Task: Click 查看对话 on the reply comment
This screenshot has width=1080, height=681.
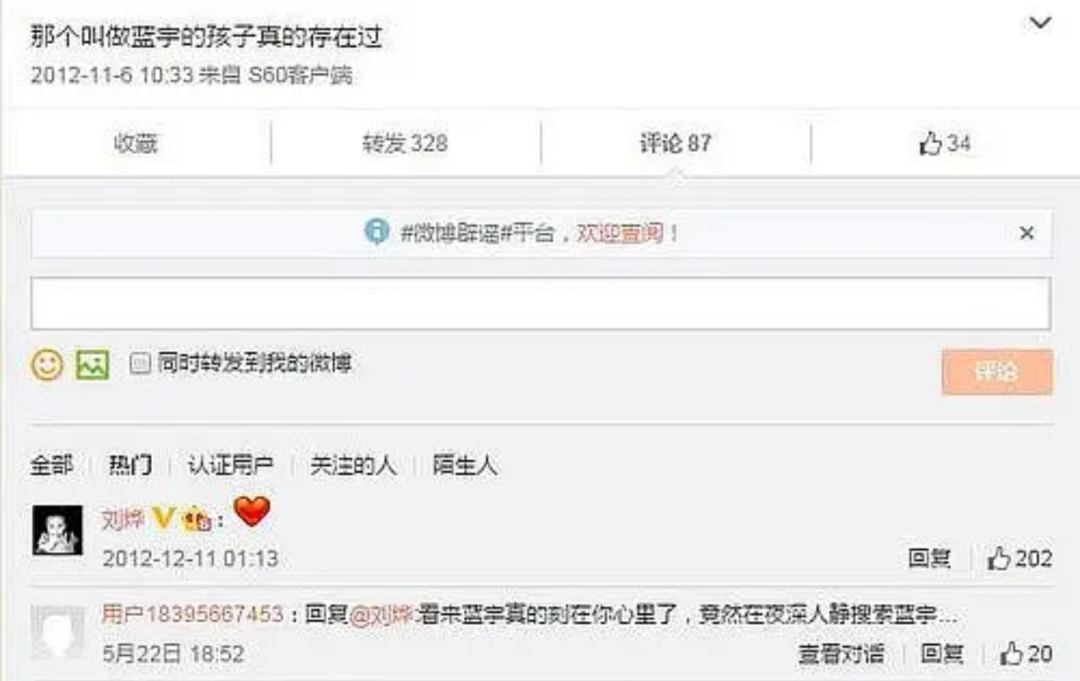Action: [841, 653]
